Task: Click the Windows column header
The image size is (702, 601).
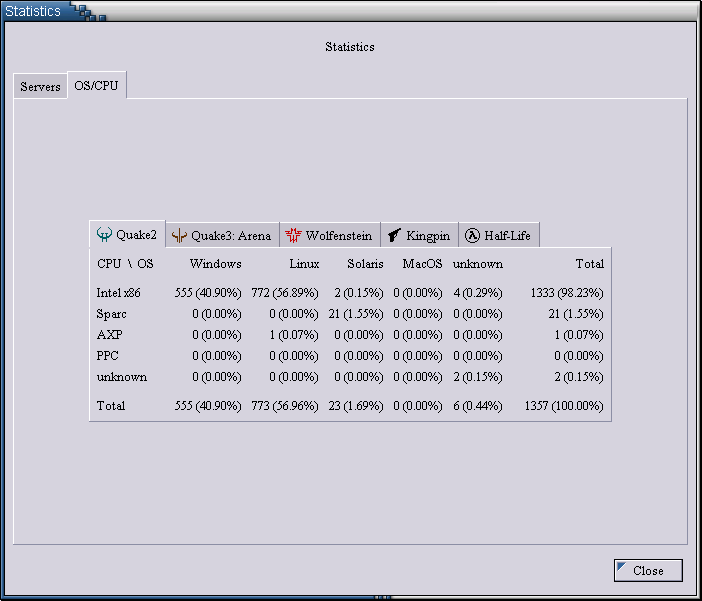Action: coord(215,264)
